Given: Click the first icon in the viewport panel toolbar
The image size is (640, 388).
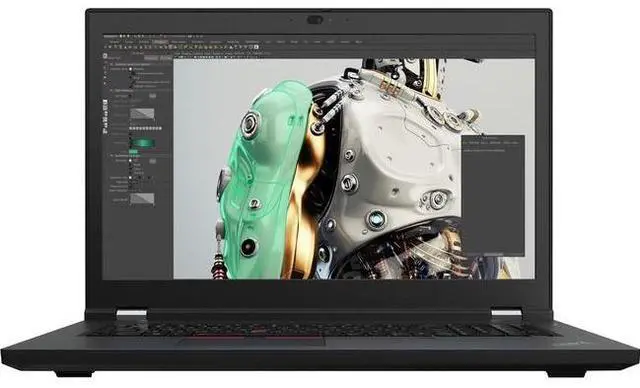Looking at the screenshot, I should (178, 57).
